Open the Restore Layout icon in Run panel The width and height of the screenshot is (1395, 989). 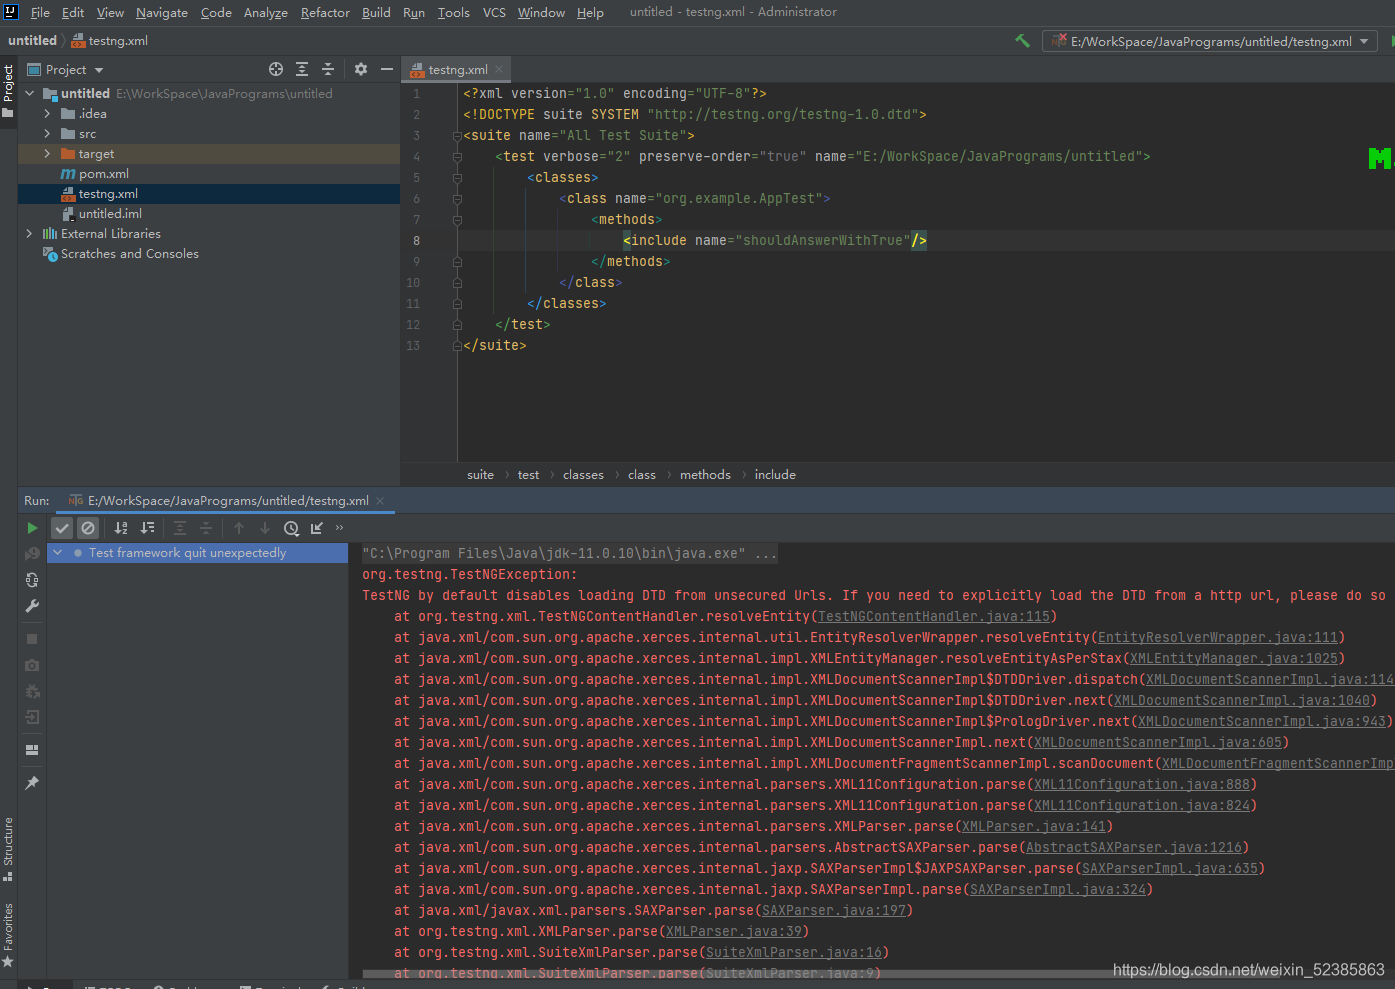pos(32,750)
